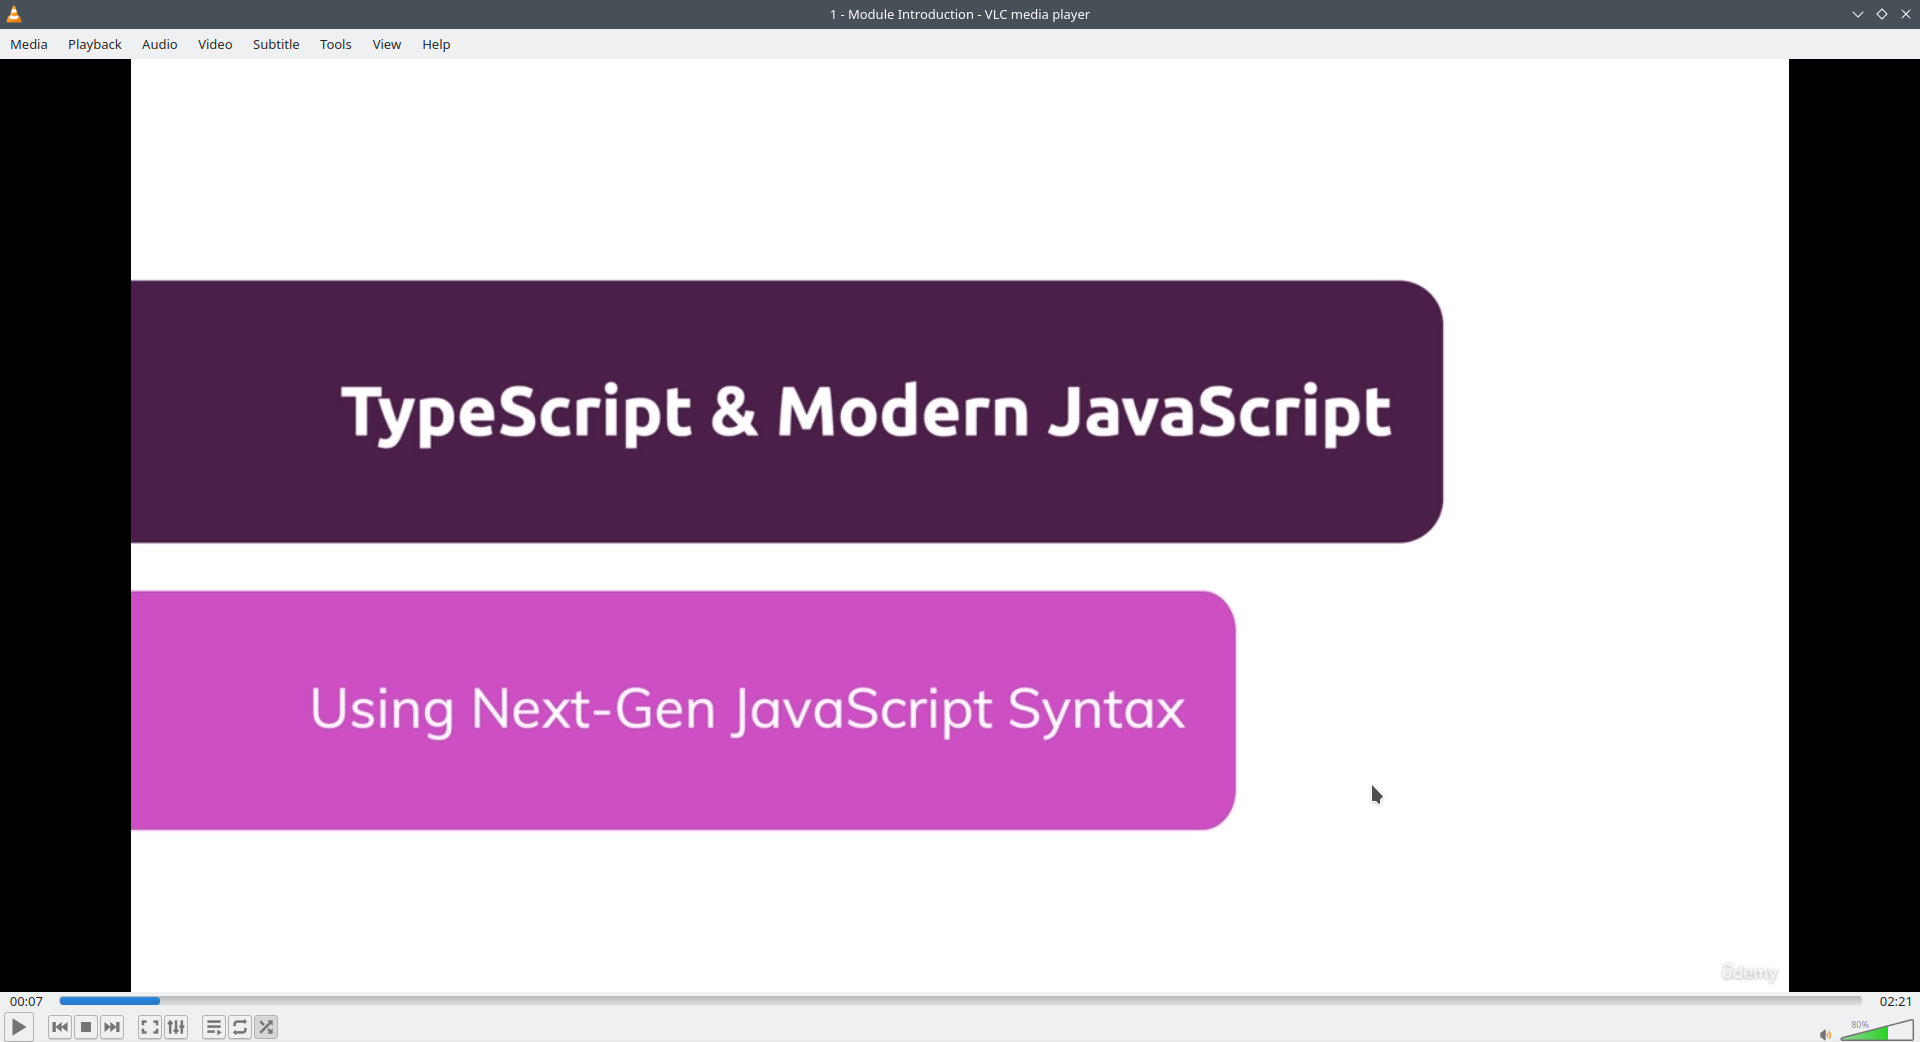Close the VLC media player window
1920x1042 pixels.
(1906, 14)
